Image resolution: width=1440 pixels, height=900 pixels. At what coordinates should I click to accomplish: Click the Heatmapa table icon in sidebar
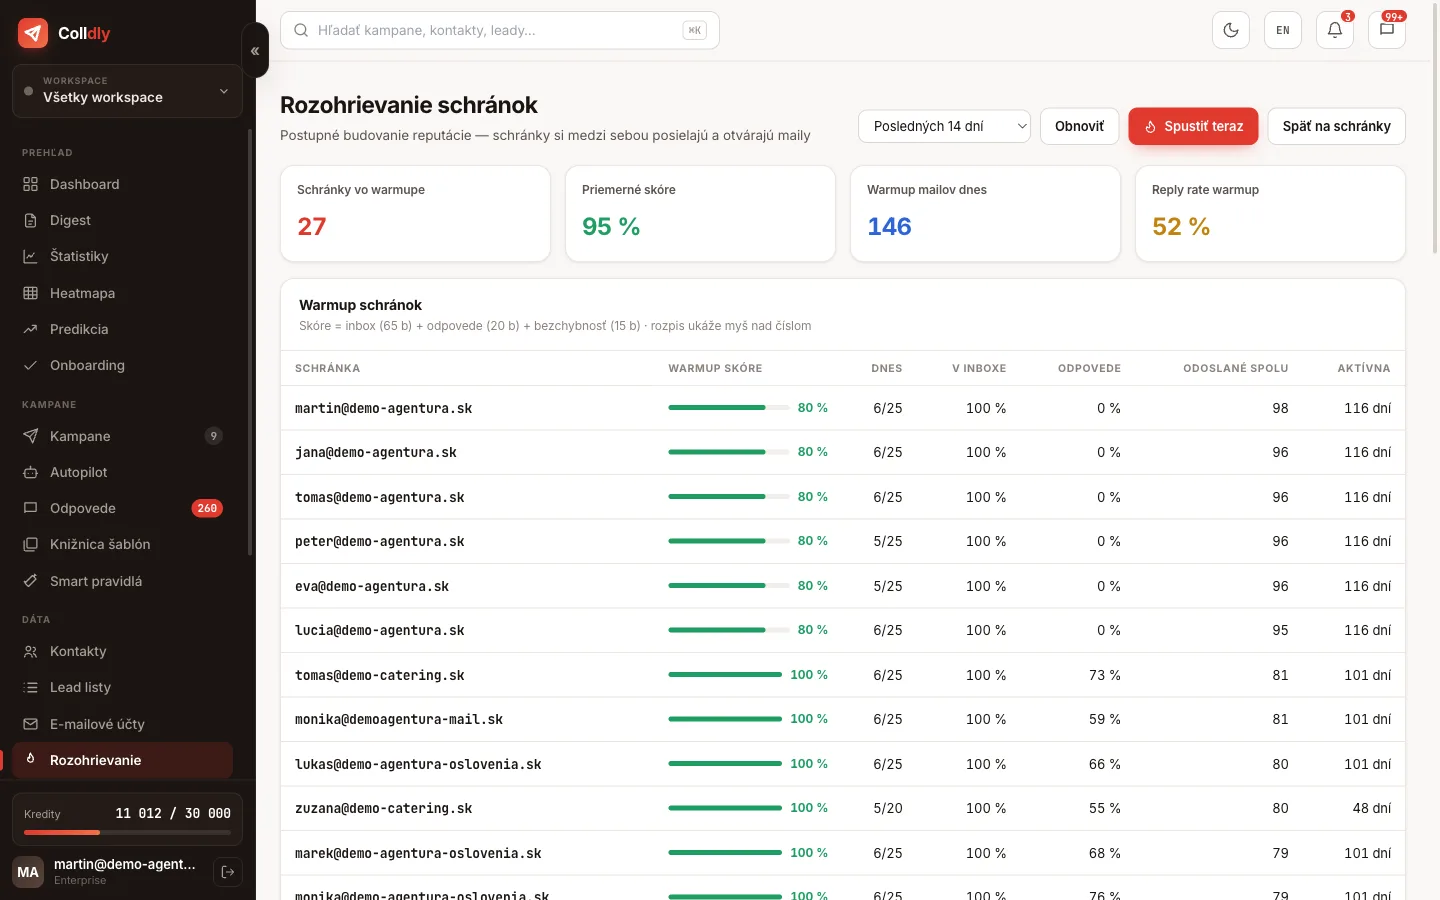pos(31,293)
